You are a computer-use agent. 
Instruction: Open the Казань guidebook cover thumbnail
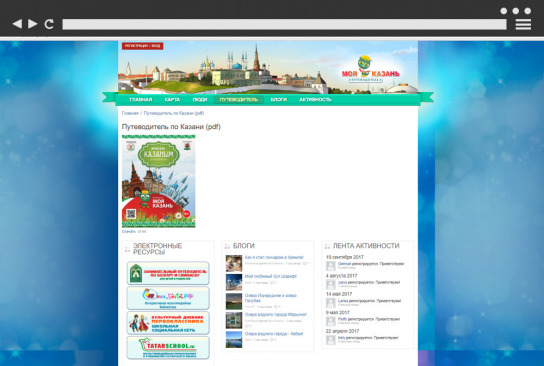pos(159,181)
